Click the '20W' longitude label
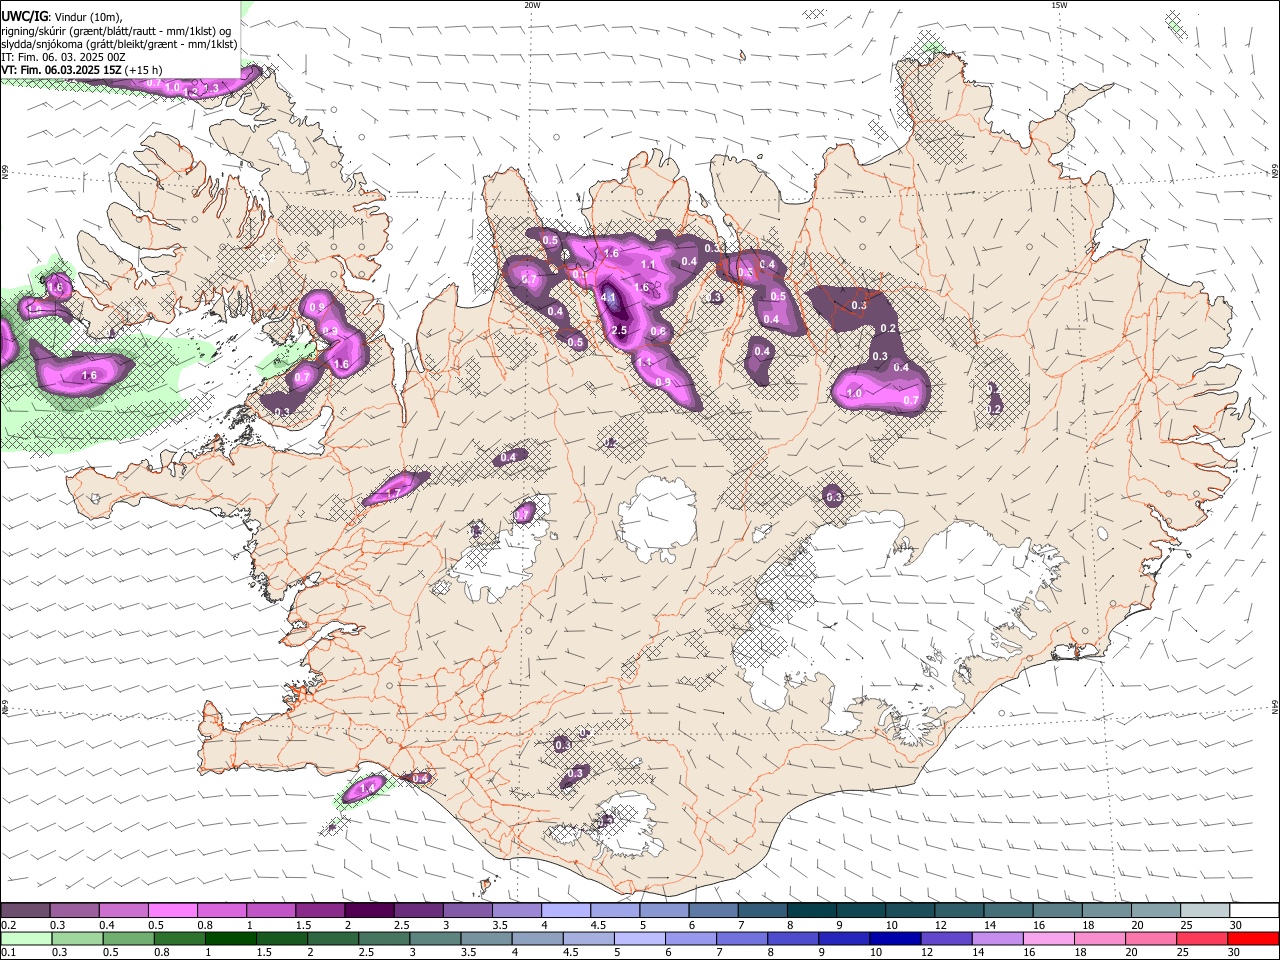Screen dimensions: 1280x960 pyautogui.click(x=532, y=5)
